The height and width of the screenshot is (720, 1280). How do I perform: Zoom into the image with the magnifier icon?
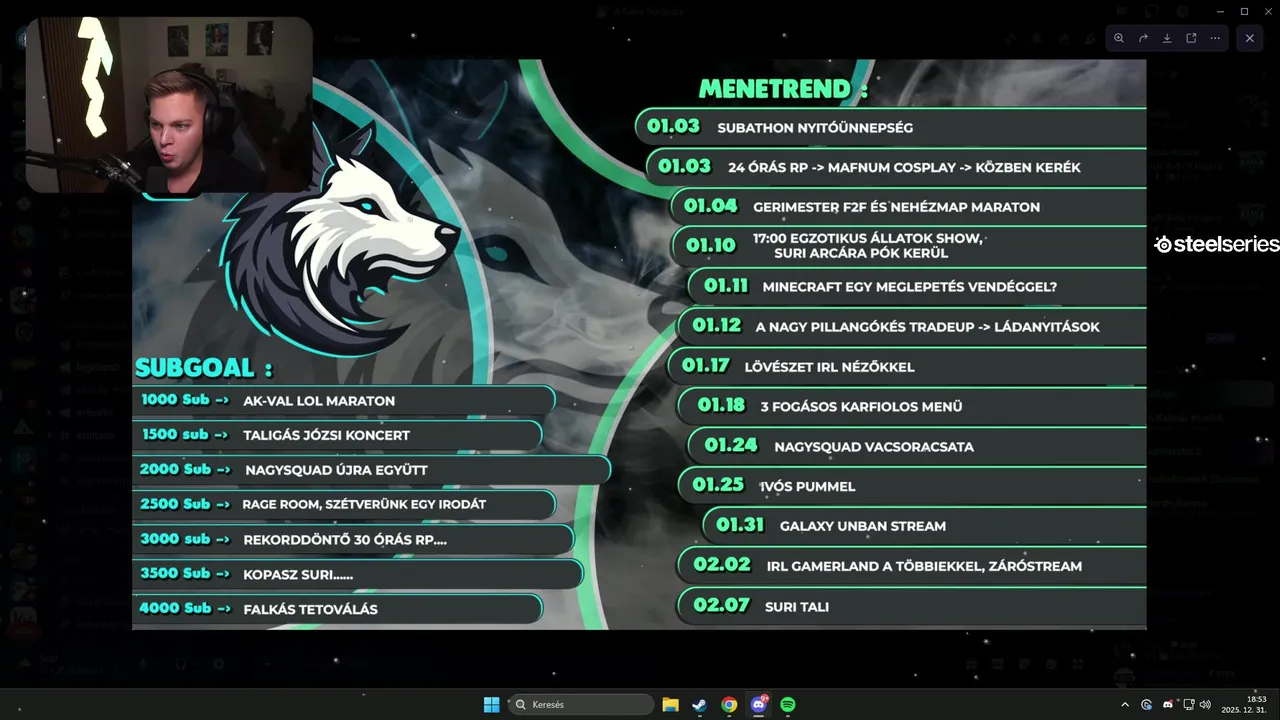[1119, 38]
